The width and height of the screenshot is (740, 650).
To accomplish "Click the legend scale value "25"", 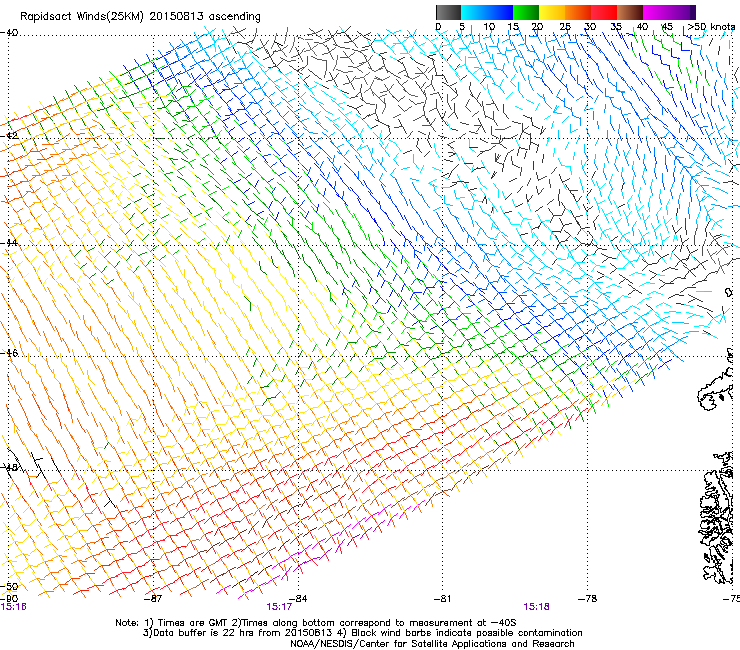I will [565, 26].
